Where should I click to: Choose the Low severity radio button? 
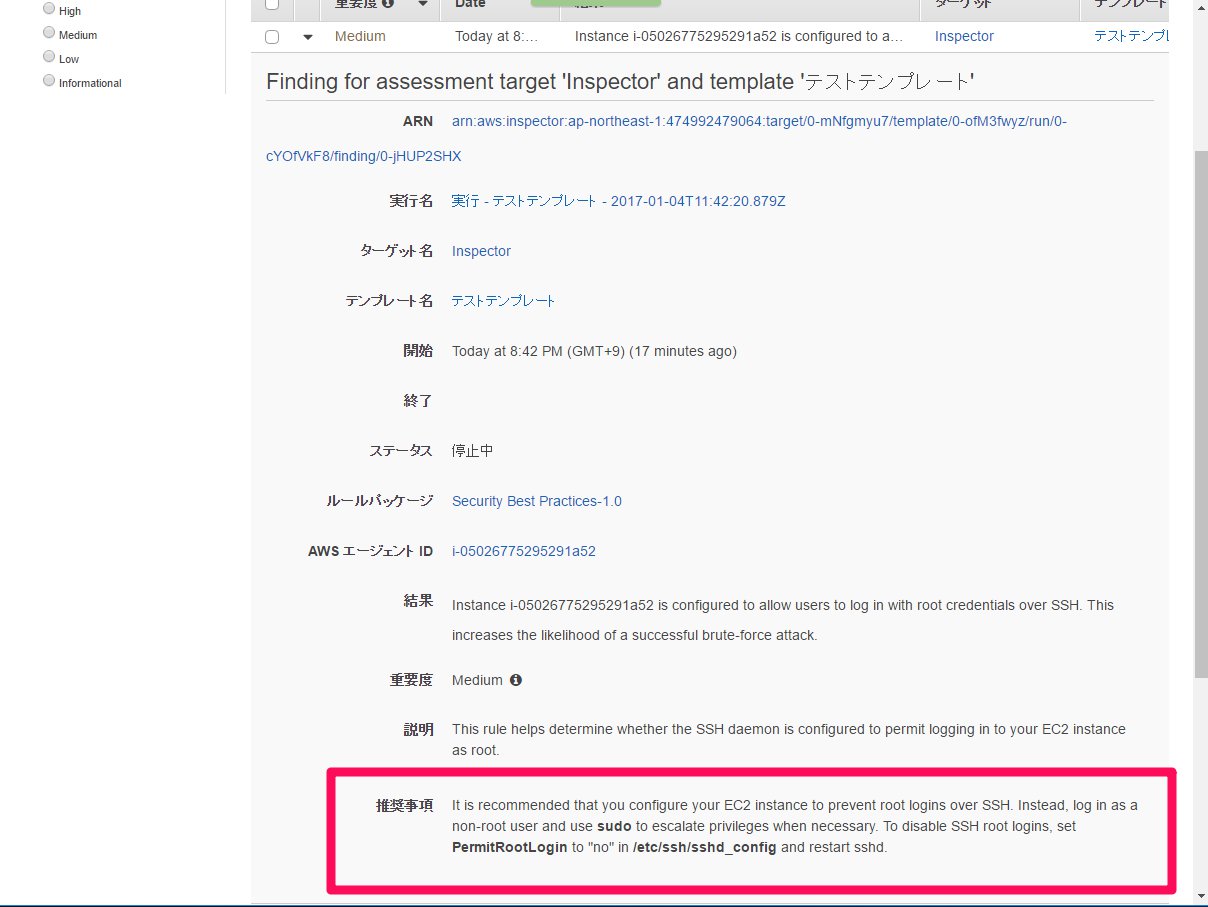coord(49,57)
